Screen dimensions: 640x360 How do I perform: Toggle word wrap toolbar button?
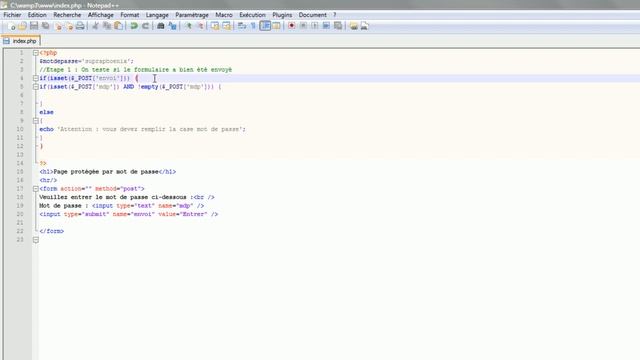(x=242, y=26)
